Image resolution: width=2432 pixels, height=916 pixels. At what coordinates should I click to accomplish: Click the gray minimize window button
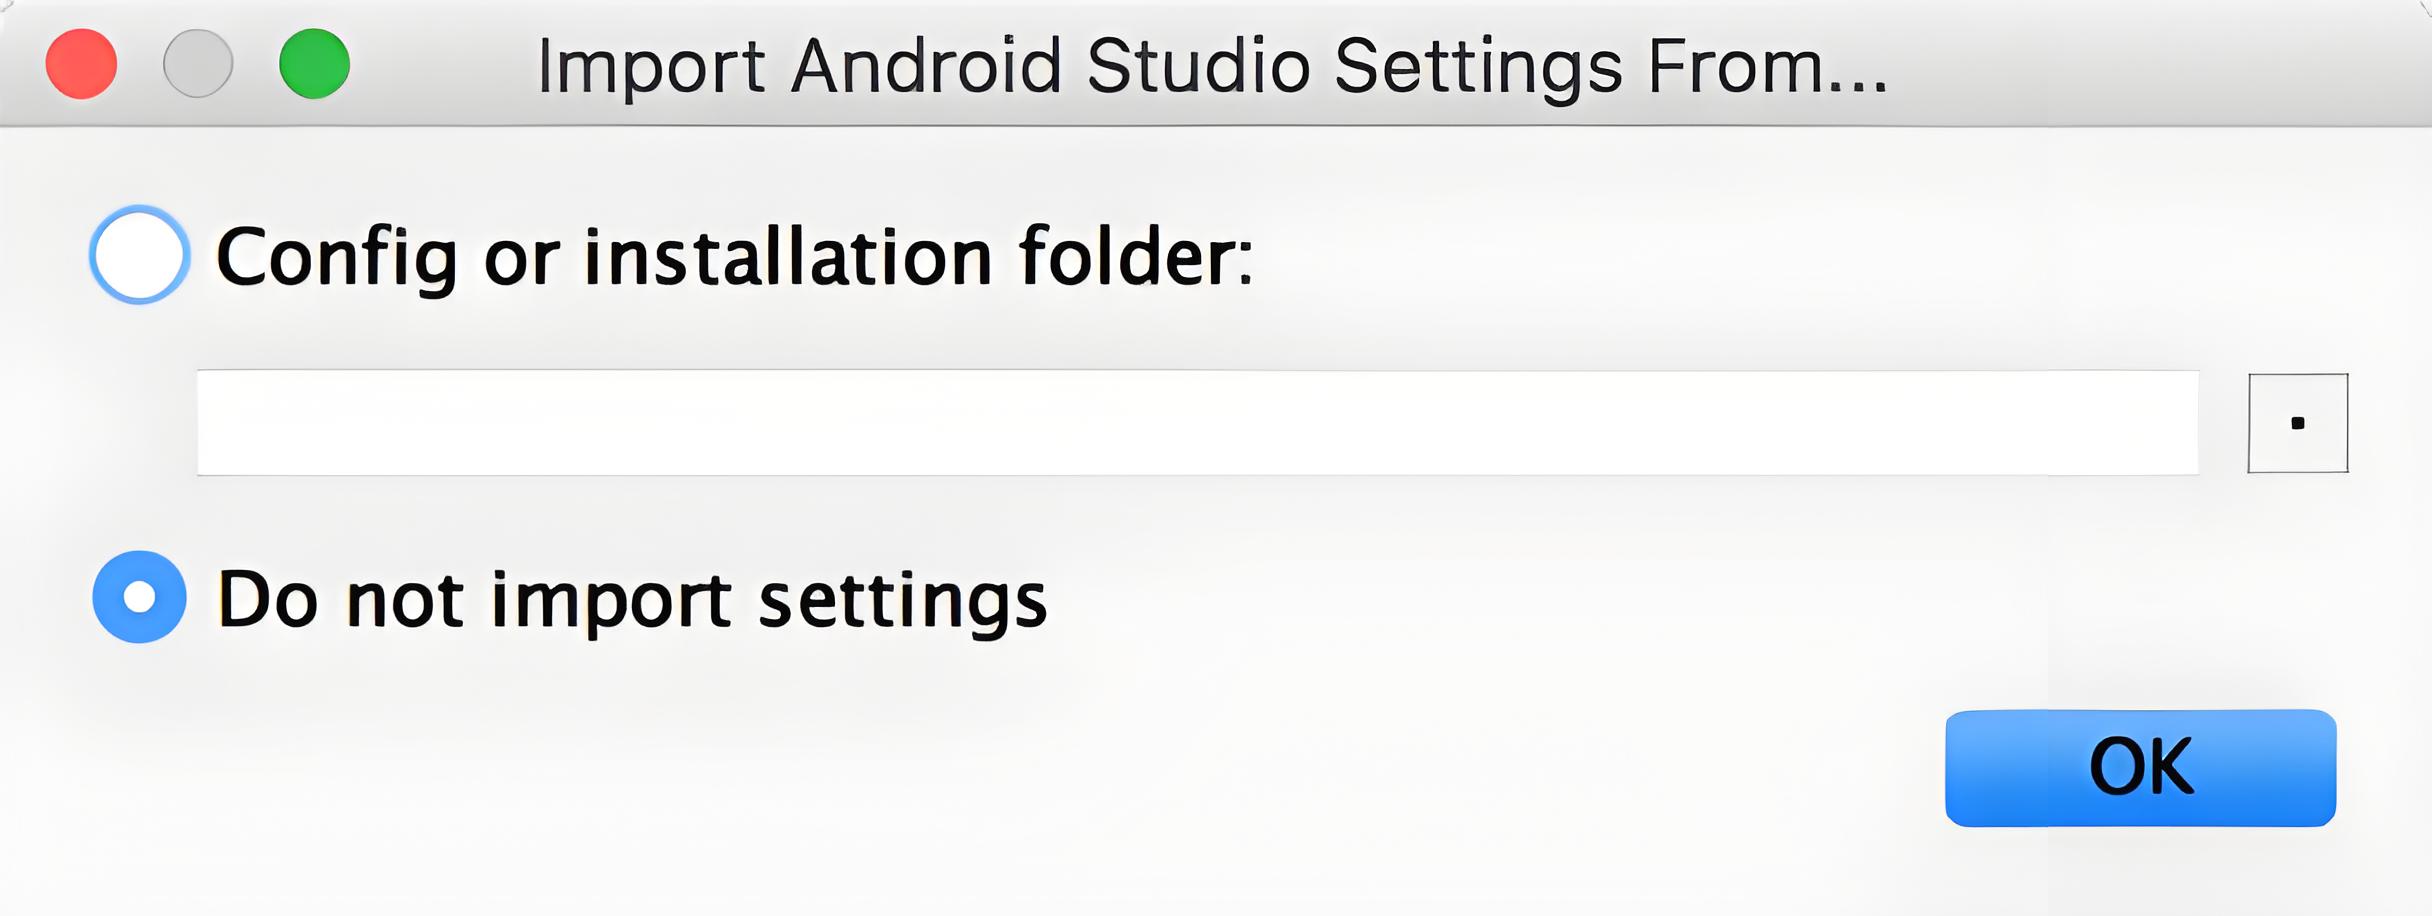point(198,64)
